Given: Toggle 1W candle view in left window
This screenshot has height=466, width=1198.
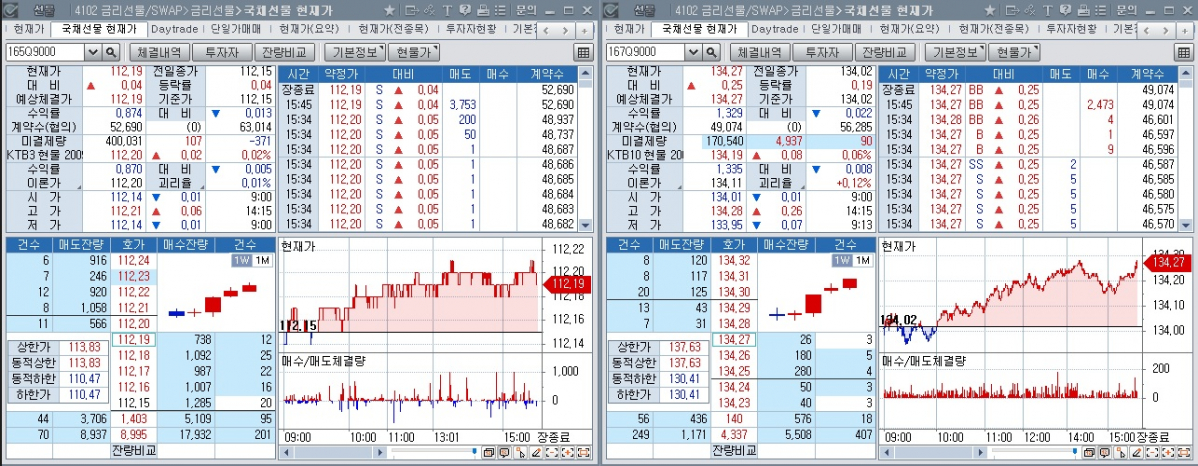Looking at the screenshot, I should (240, 261).
